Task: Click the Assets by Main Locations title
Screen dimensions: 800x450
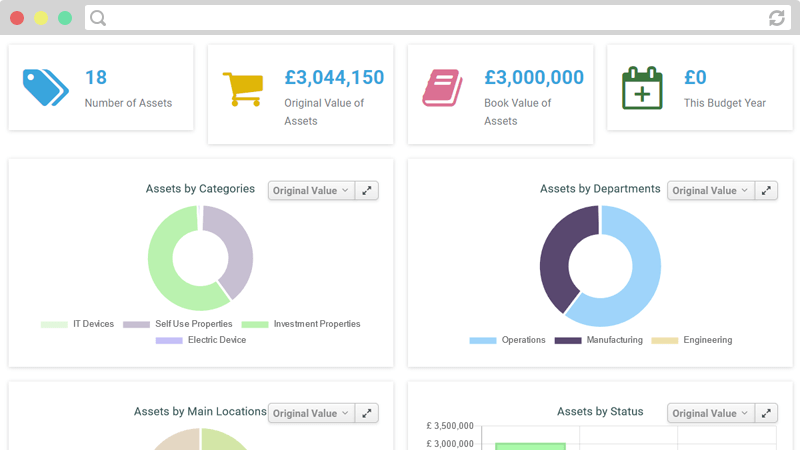Action: (200, 411)
